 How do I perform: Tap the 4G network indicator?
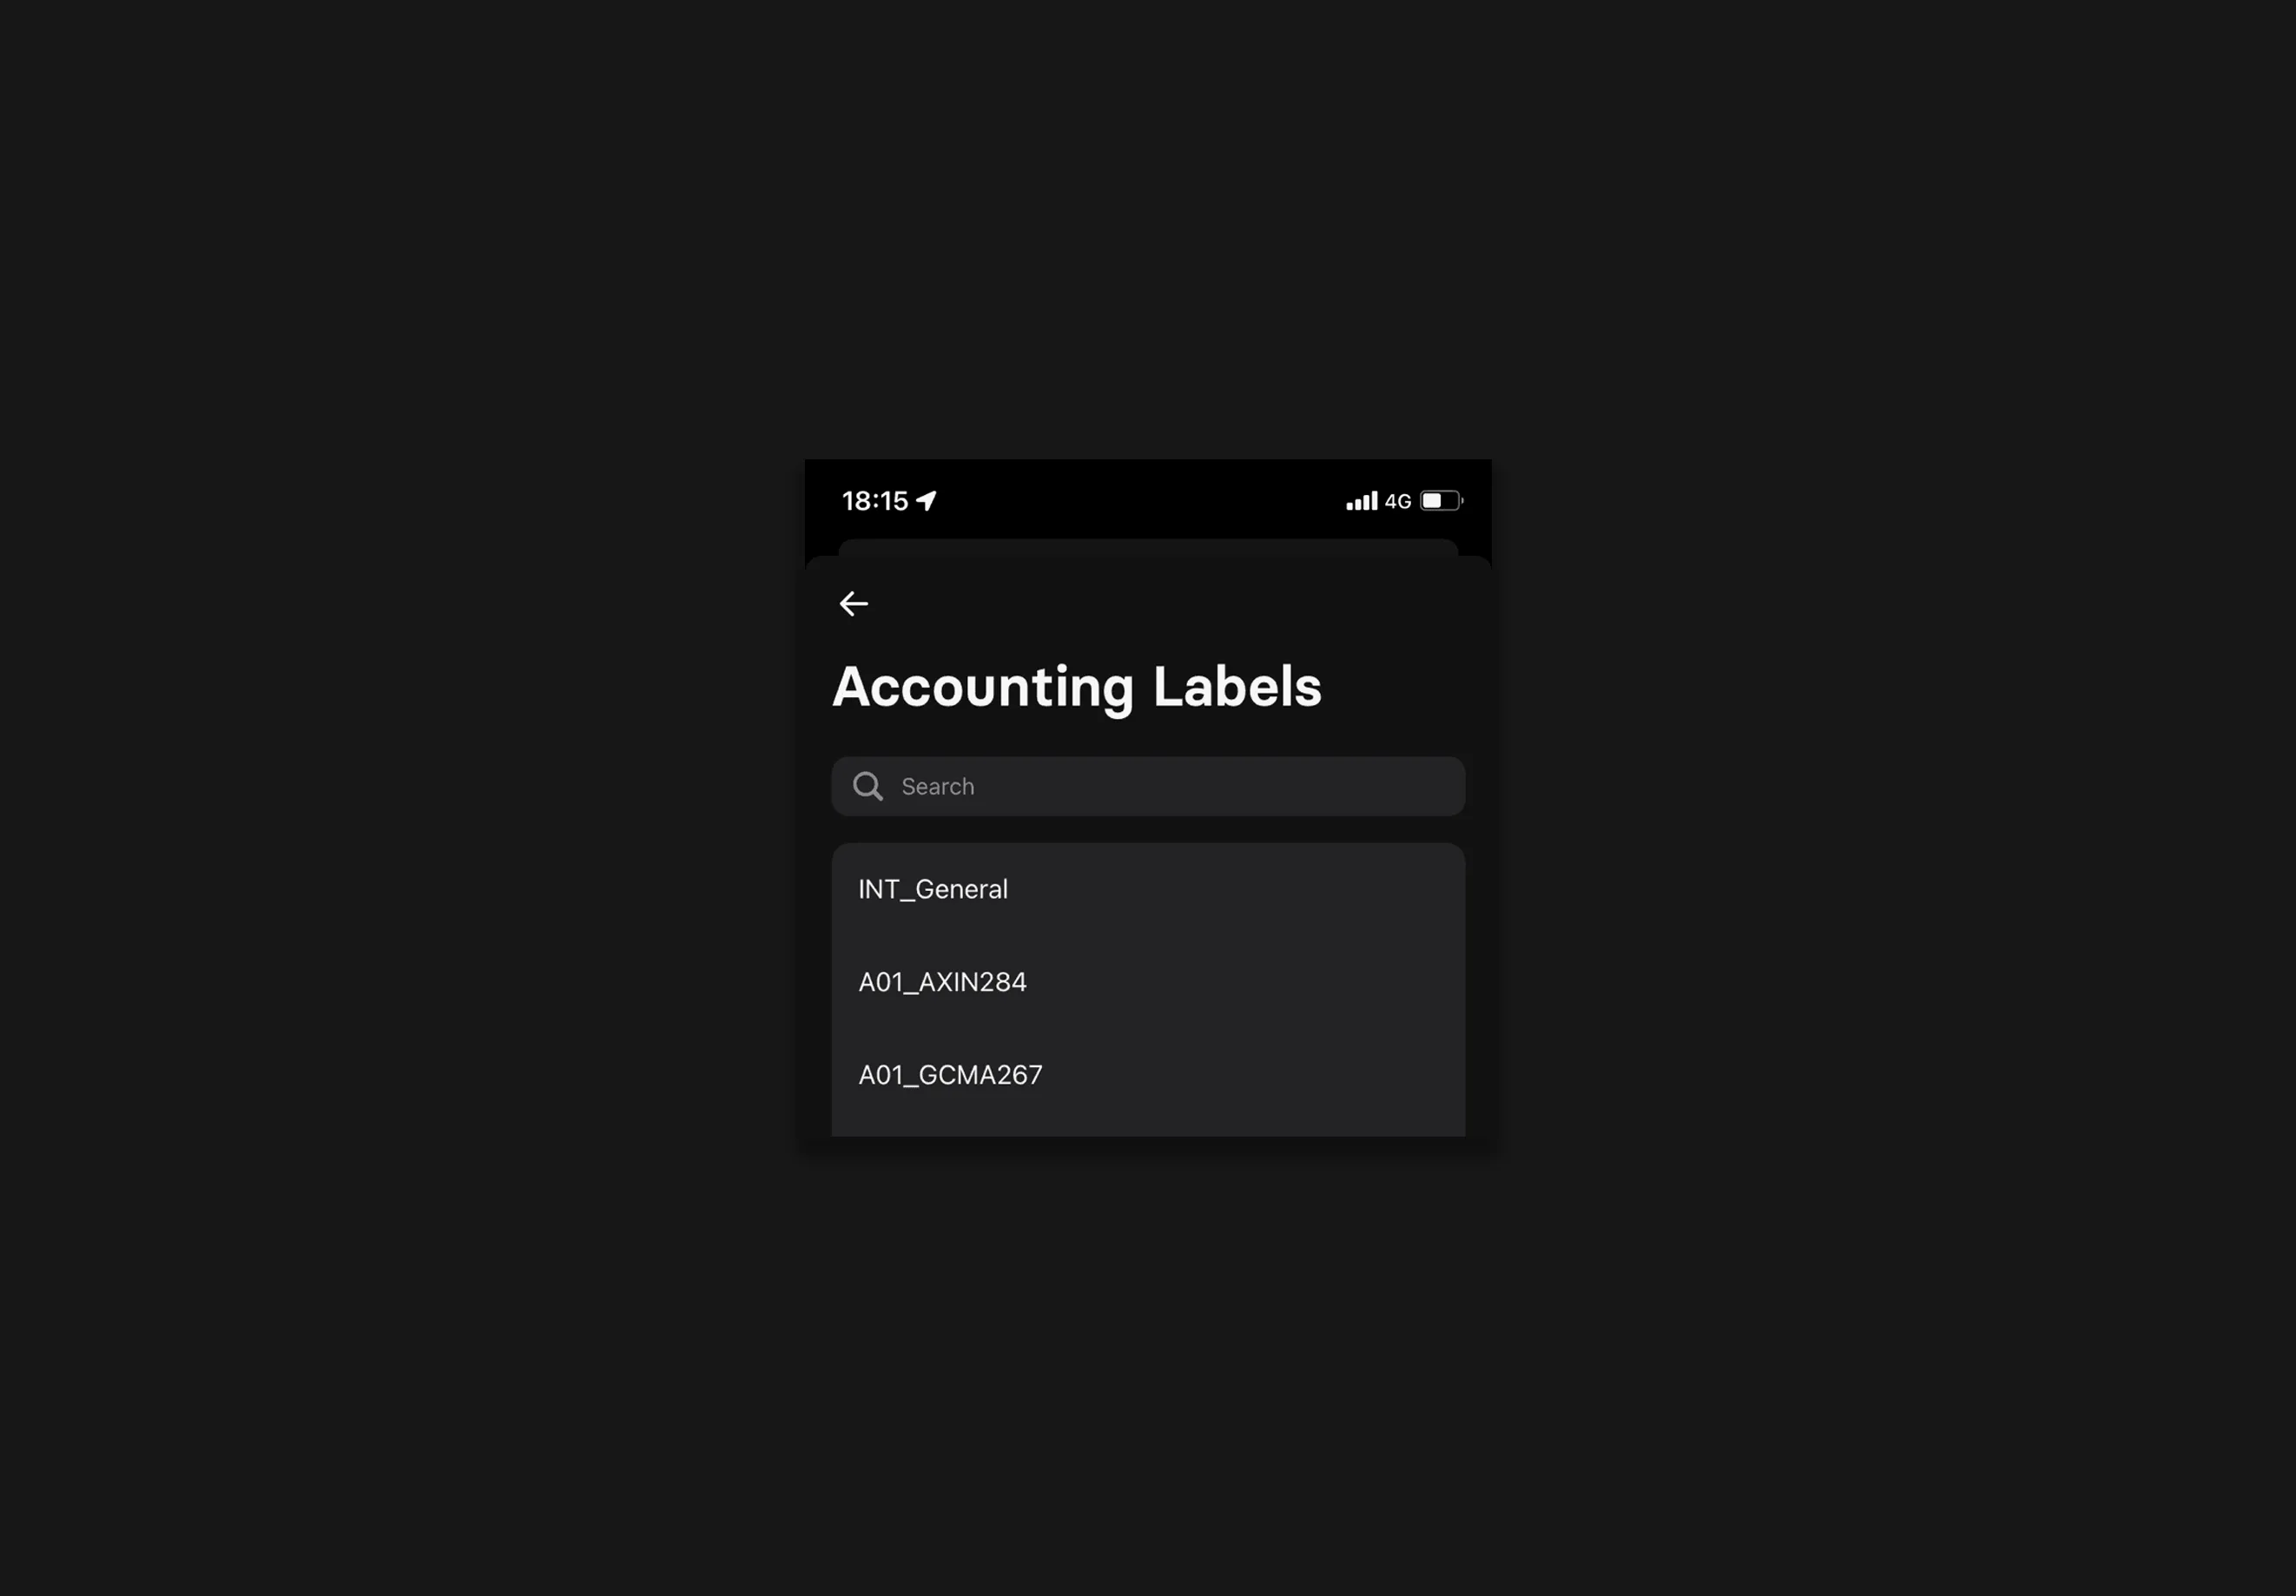pyautogui.click(x=1398, y=501)
